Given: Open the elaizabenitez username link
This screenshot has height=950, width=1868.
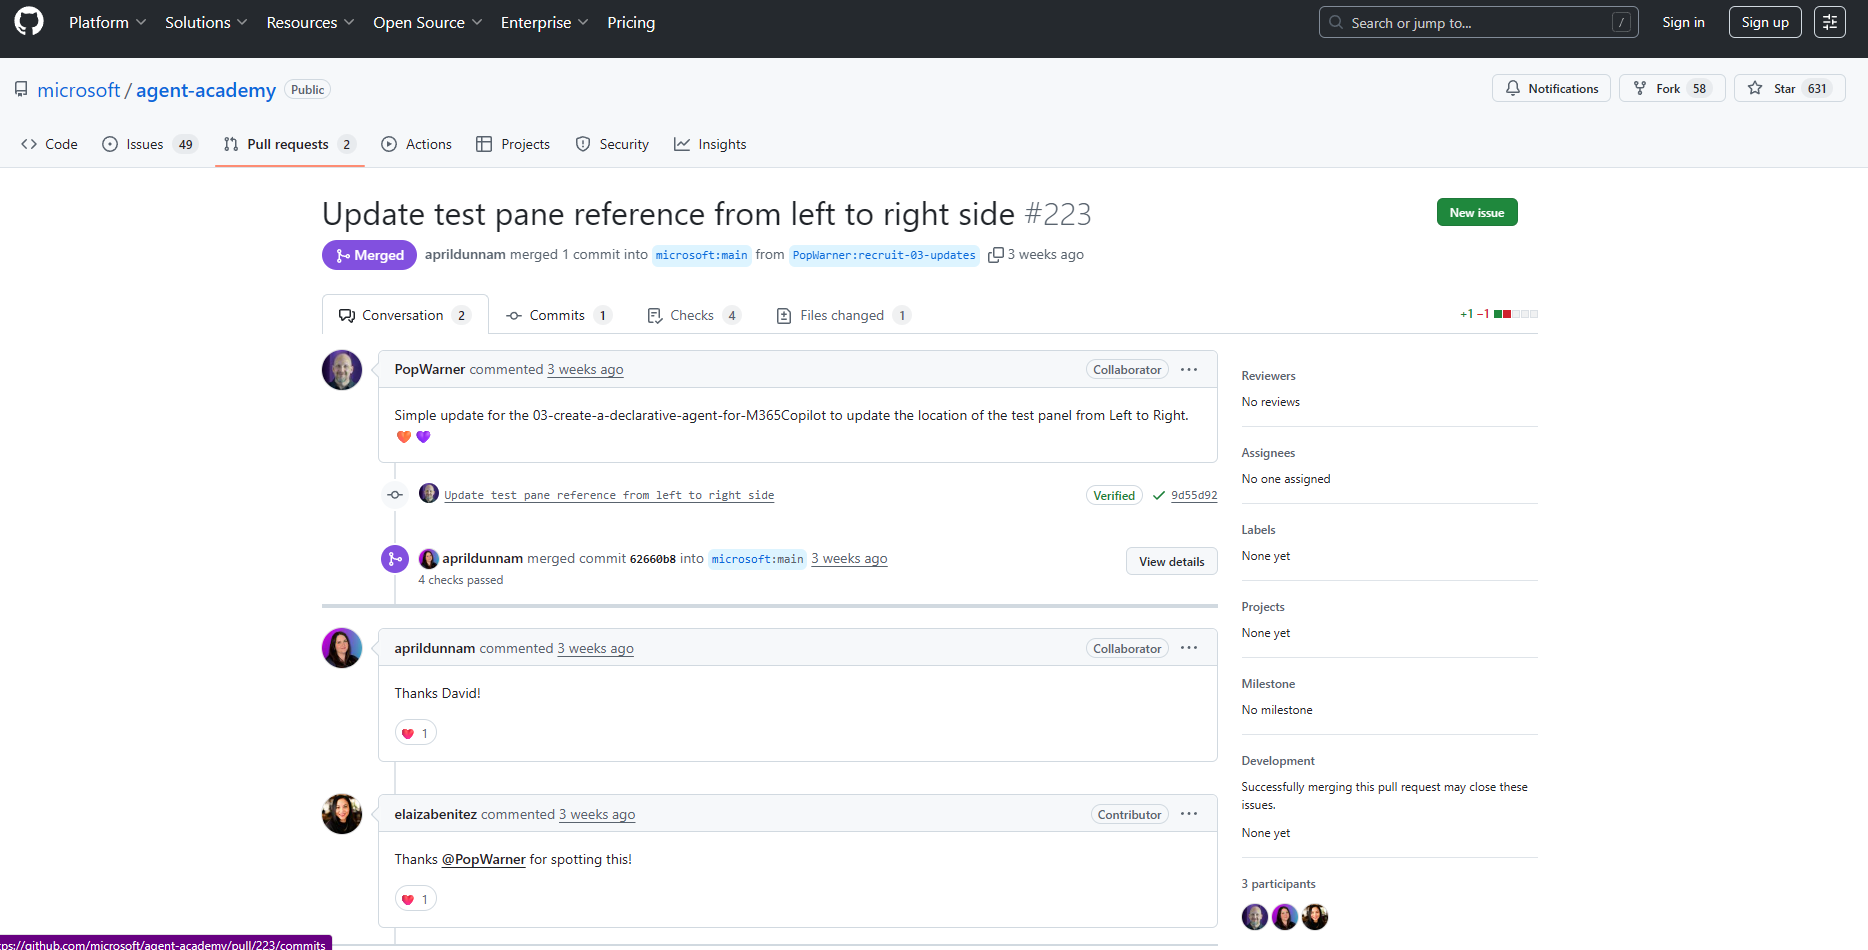Looking at the screenshot, I should click(435, 814).
